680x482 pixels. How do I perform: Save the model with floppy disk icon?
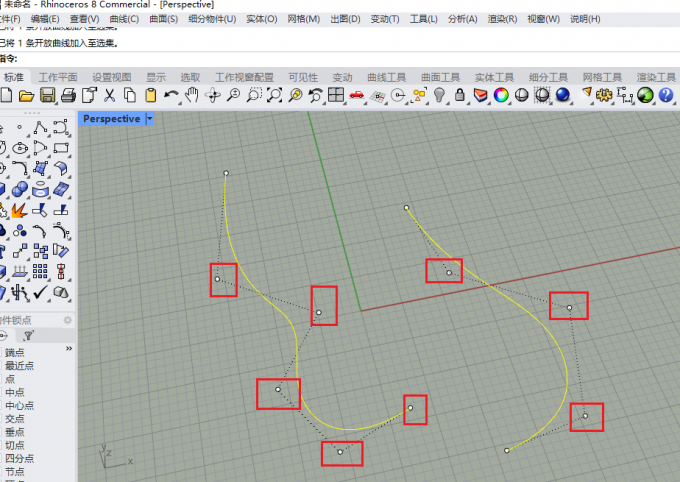47,95
